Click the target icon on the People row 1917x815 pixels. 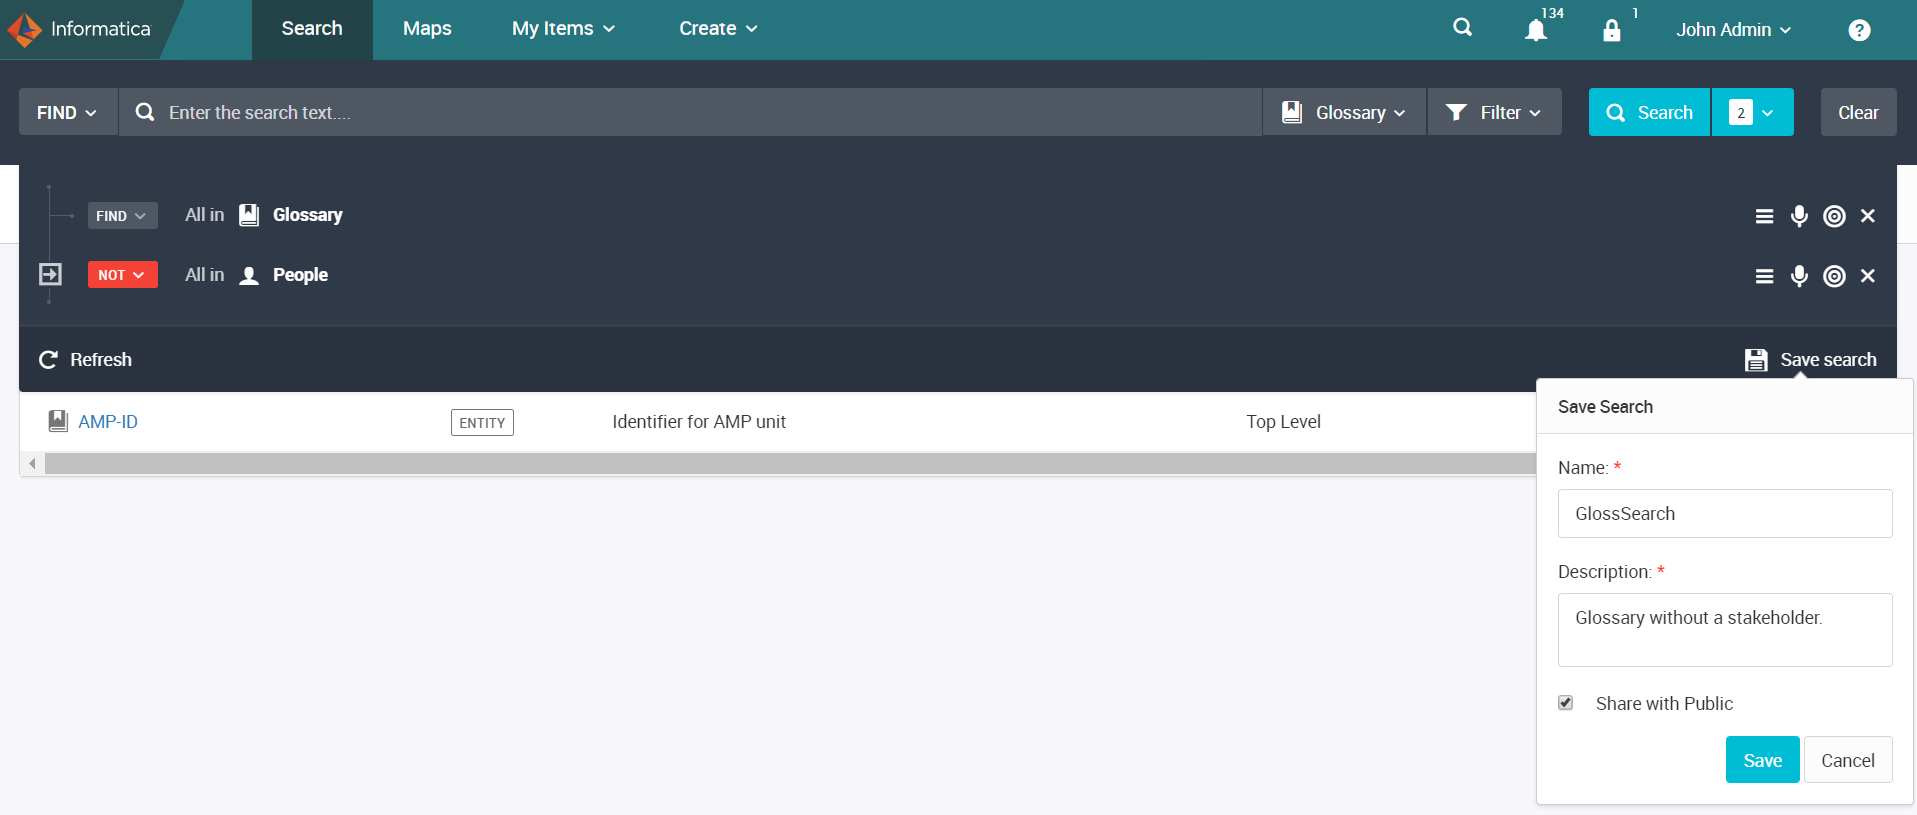(x=1834, y=276)
